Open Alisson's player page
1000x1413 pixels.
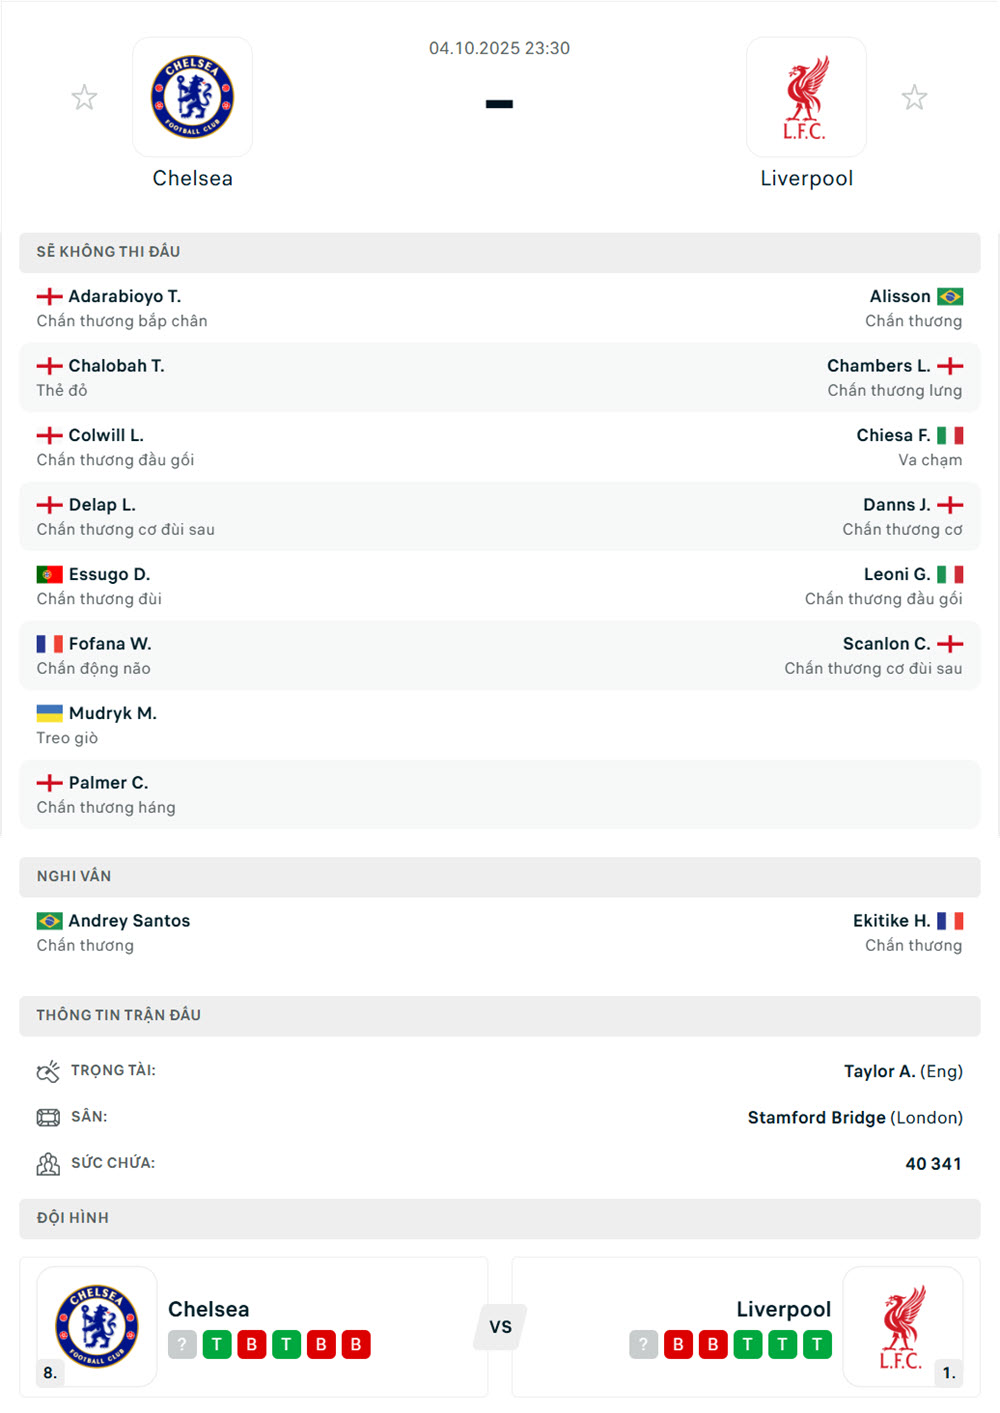coord(899,296)
